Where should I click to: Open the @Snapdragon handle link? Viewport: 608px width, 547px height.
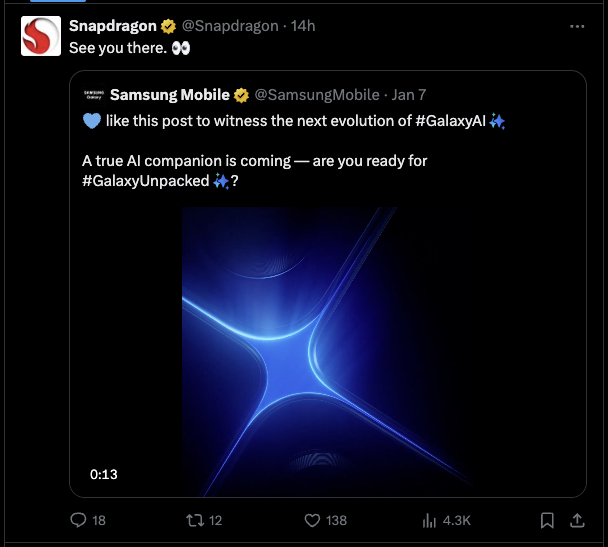230,26
